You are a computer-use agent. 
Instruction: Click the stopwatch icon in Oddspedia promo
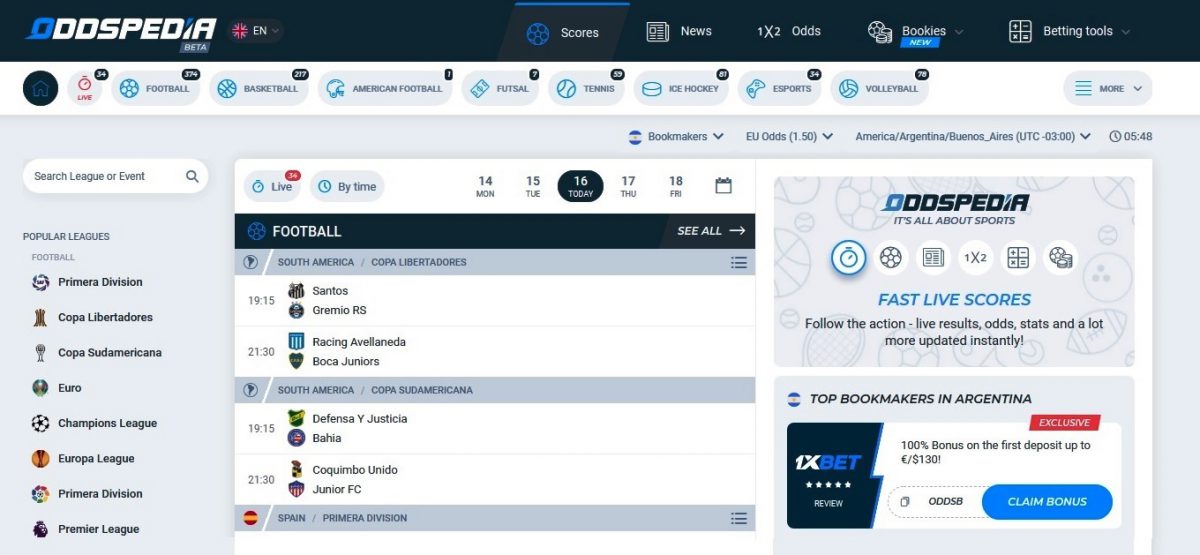coord(848,258)
